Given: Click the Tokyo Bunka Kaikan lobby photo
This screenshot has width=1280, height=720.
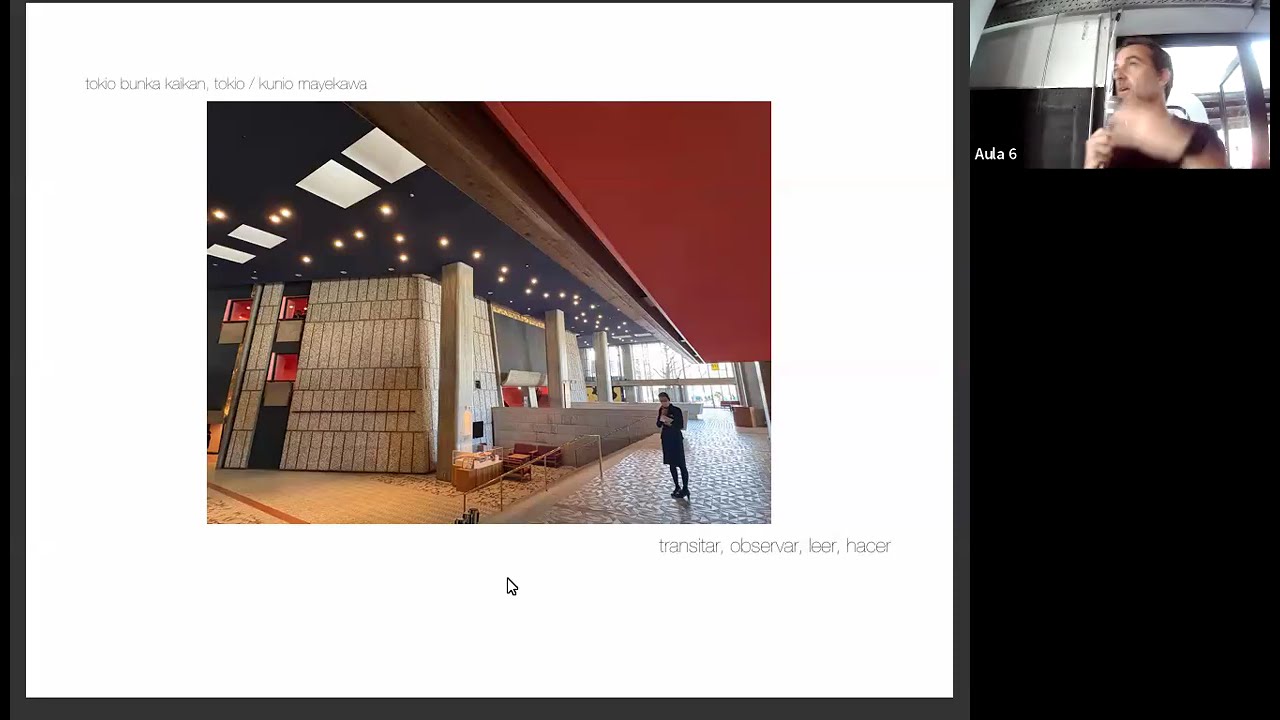Looking at the screenshot, I should [x=489, y=312].
